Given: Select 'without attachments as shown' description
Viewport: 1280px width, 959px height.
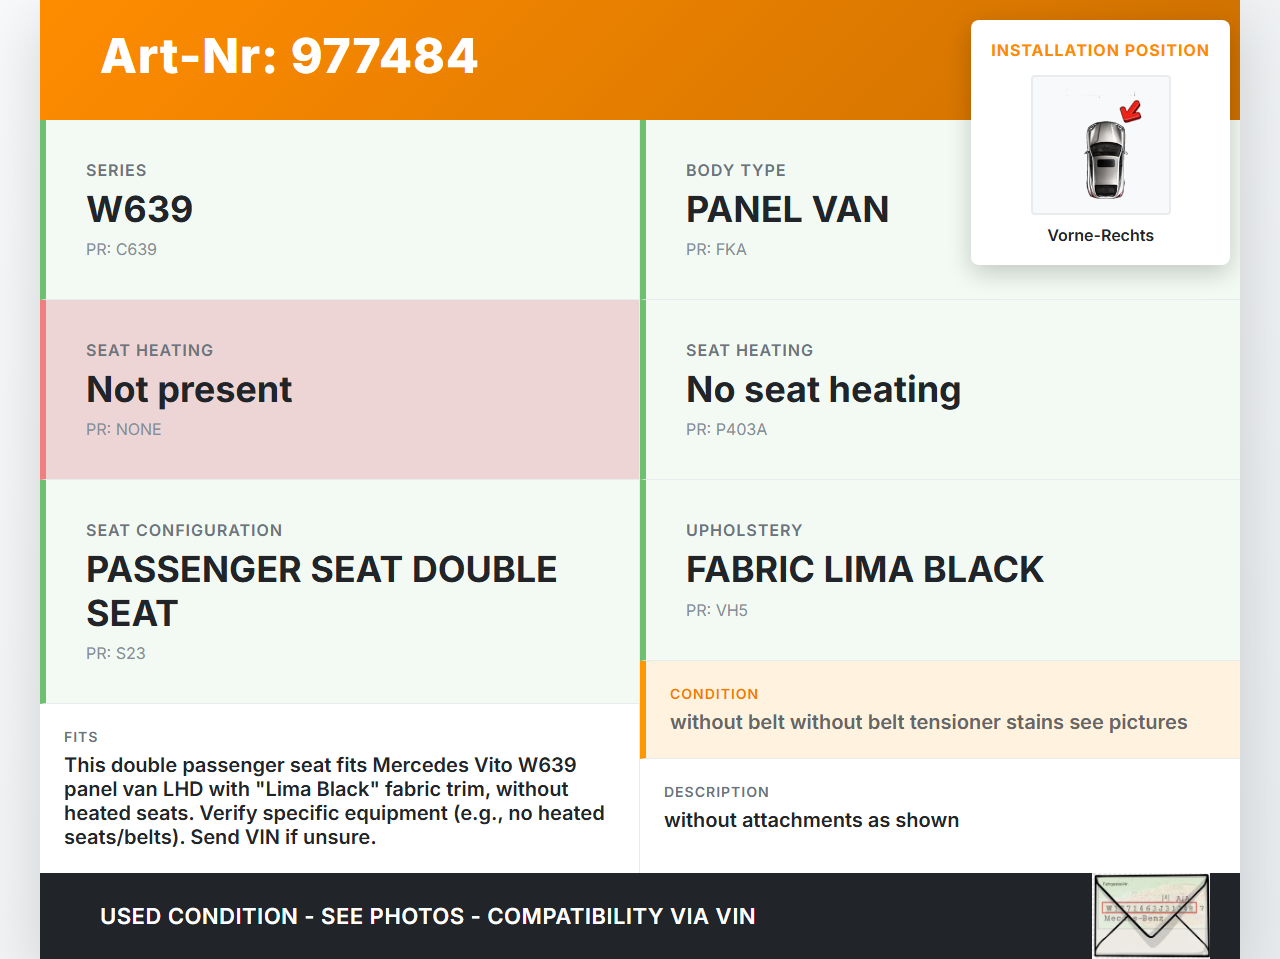Looking at the screenshot, I should 811,820.
